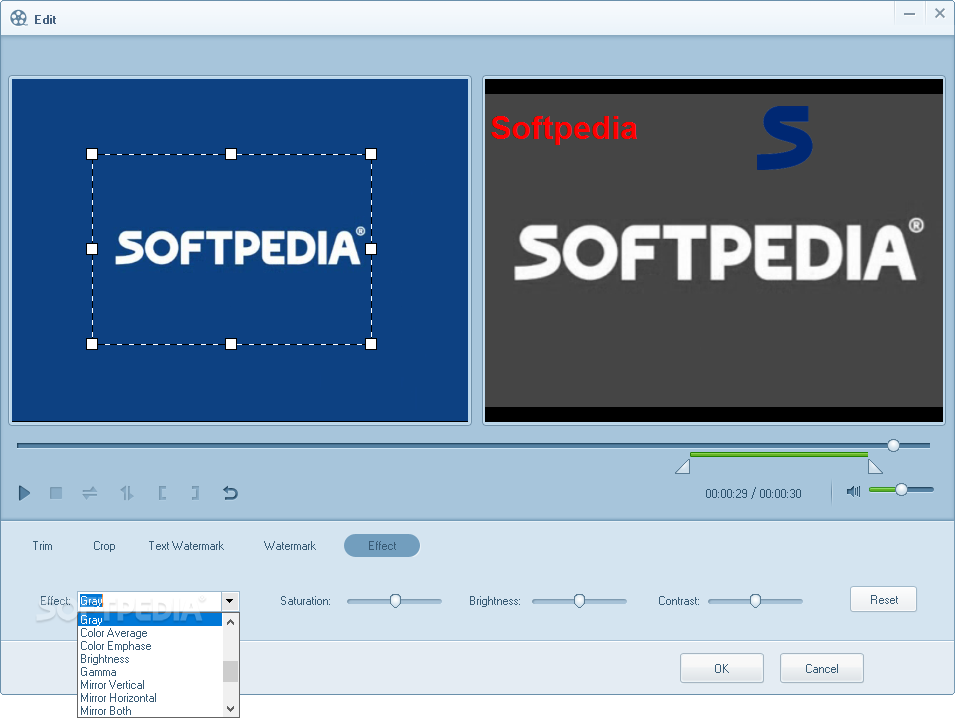Set trim end bracket marker
The height and width of the screenshot is (718, 955).
tap(196, 493)
